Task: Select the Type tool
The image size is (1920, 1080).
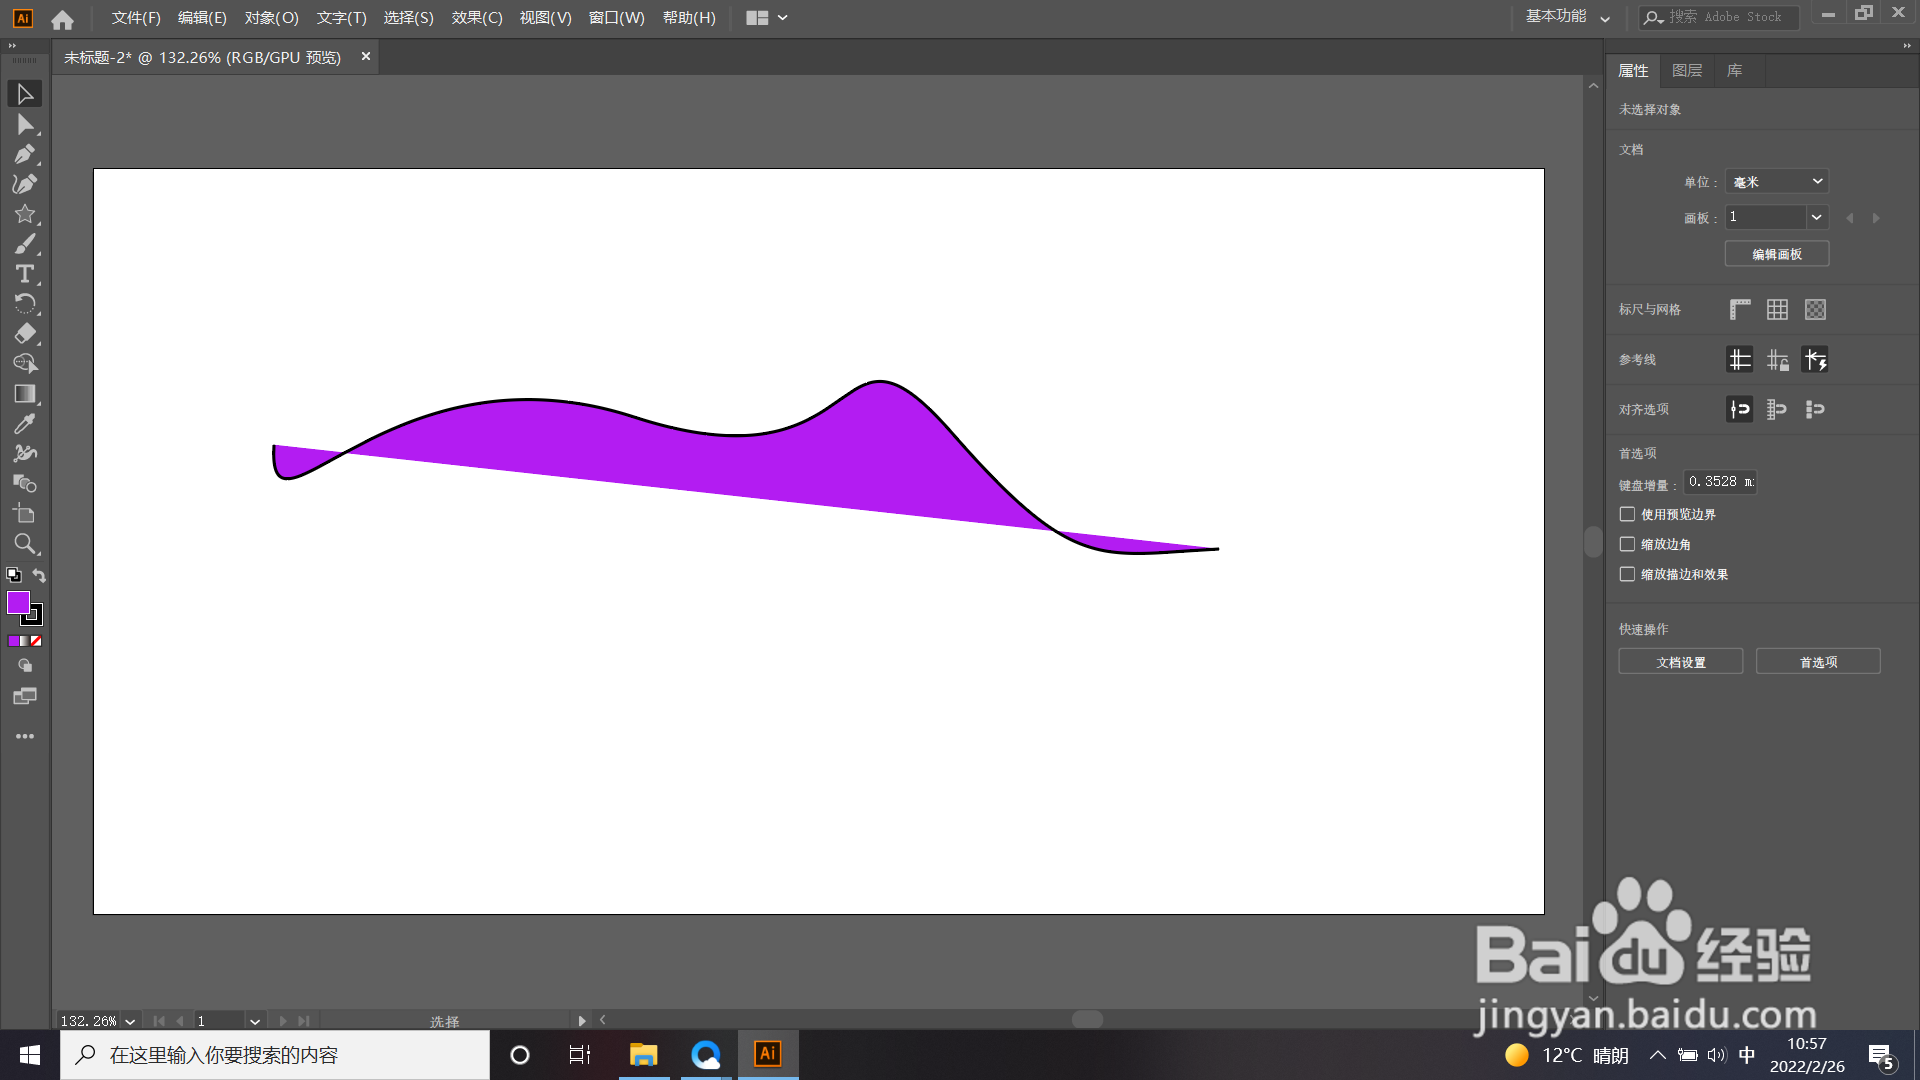Action: coord(24,274)
